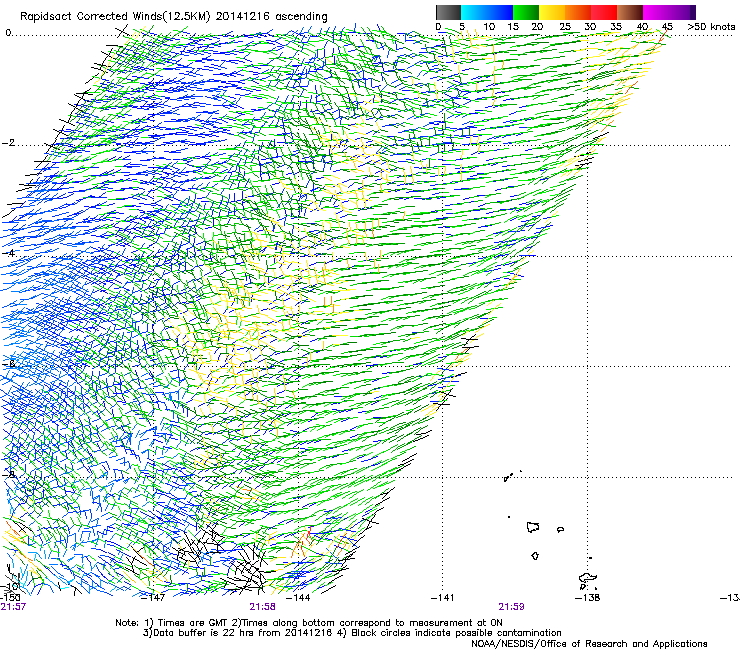Image resolution: width=740 pixels, height=650 pixels.
Task: Select the brown 35-40 knot legend segment
Action: [x=630, y=12]
